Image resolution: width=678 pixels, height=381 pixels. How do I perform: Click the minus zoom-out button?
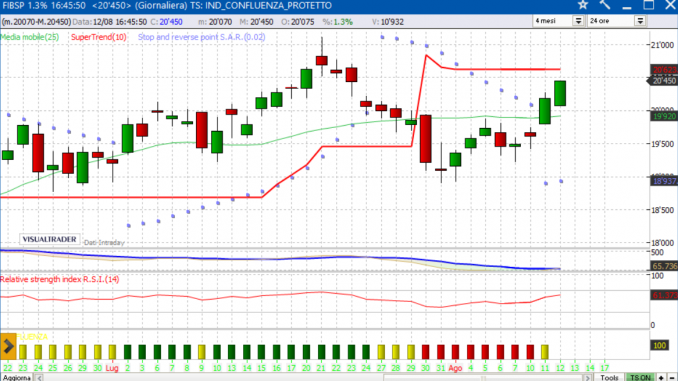(672, 378)
